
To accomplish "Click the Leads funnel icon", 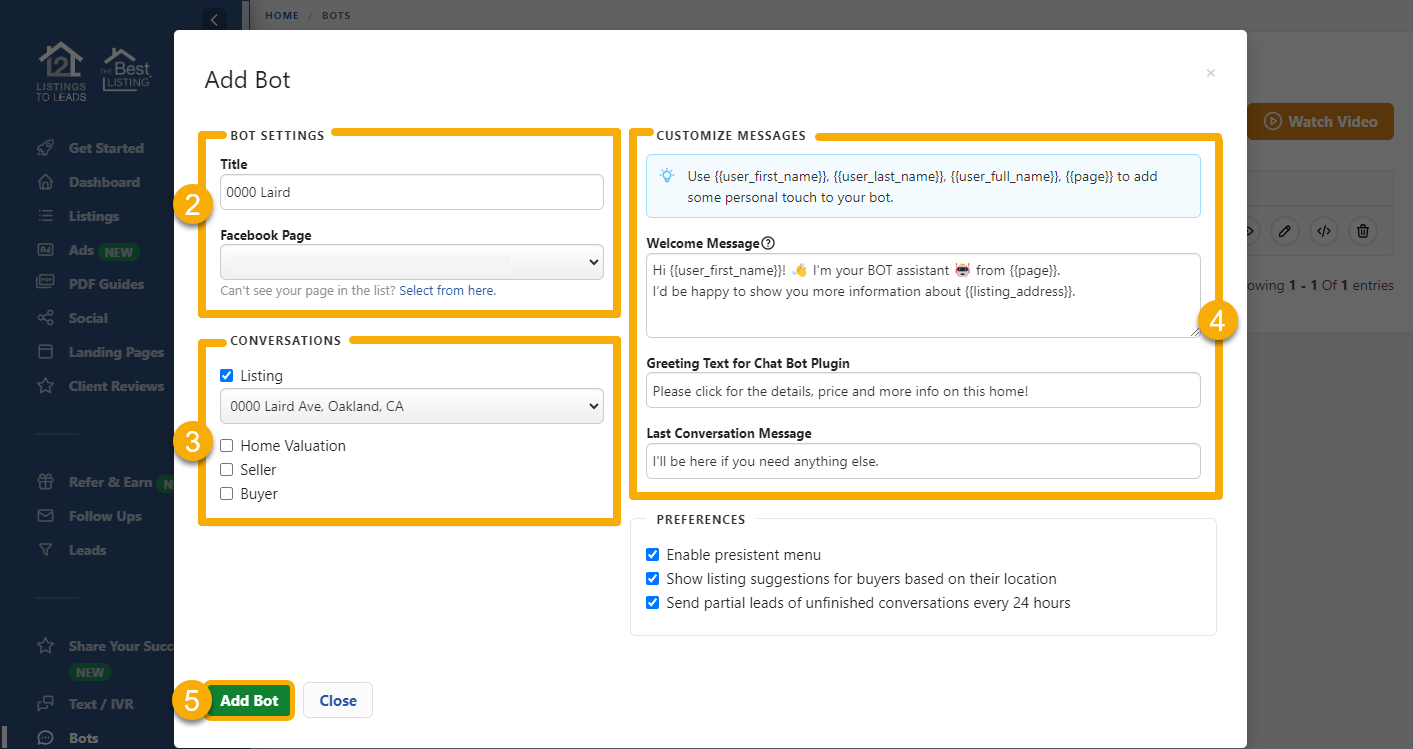I will [x=45, y=550].
